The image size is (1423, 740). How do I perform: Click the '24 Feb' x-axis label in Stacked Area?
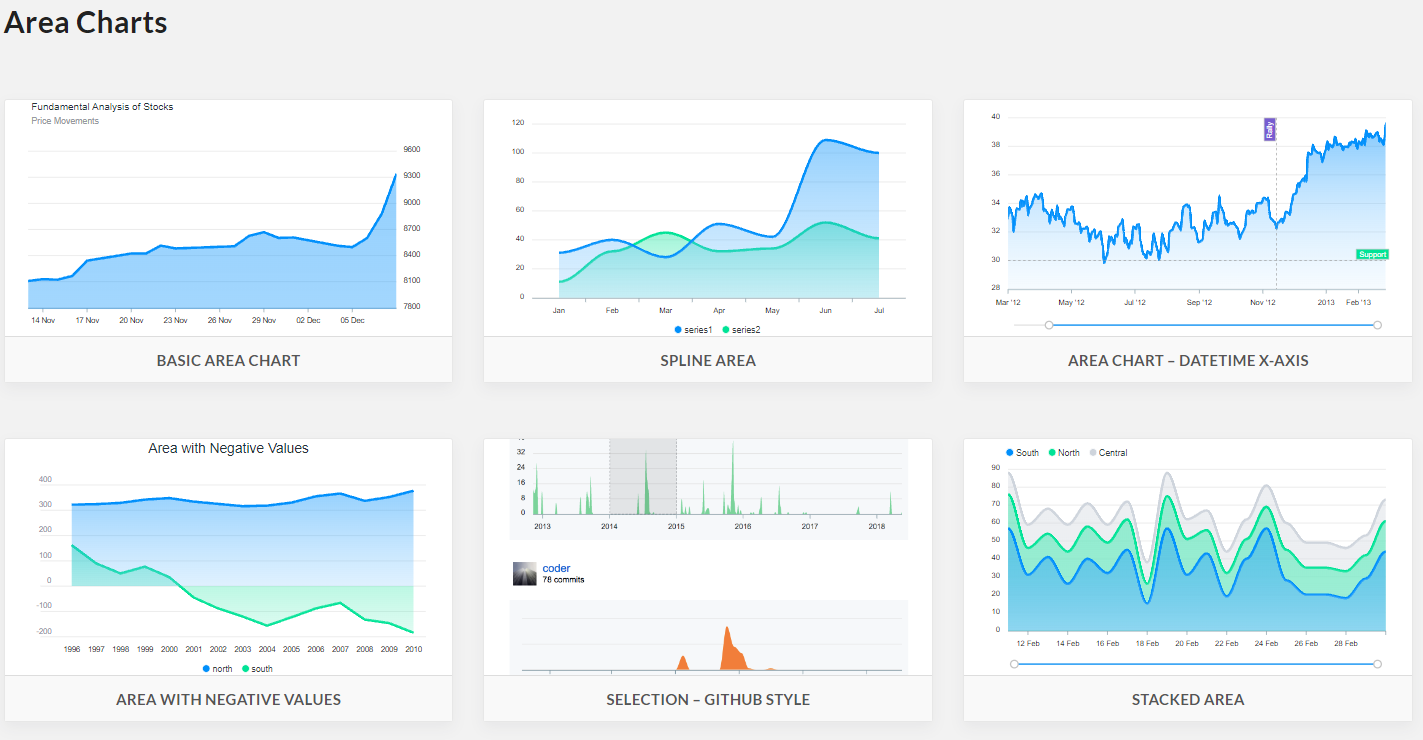1266,643
